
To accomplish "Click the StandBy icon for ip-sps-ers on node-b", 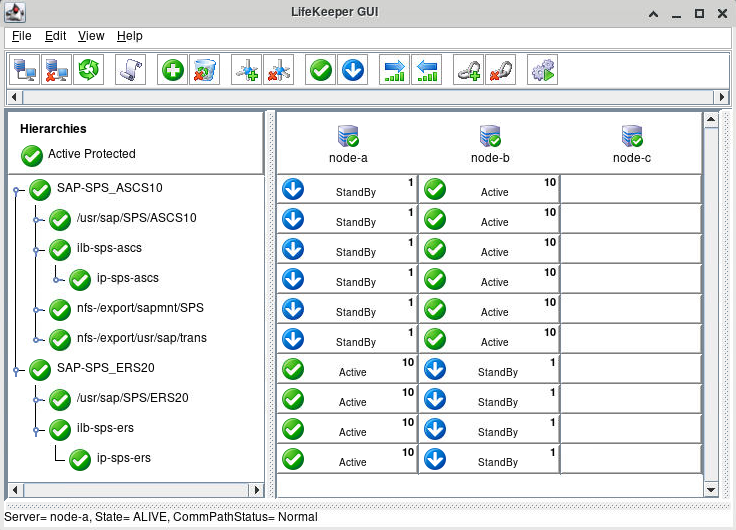I will [435, 459].
